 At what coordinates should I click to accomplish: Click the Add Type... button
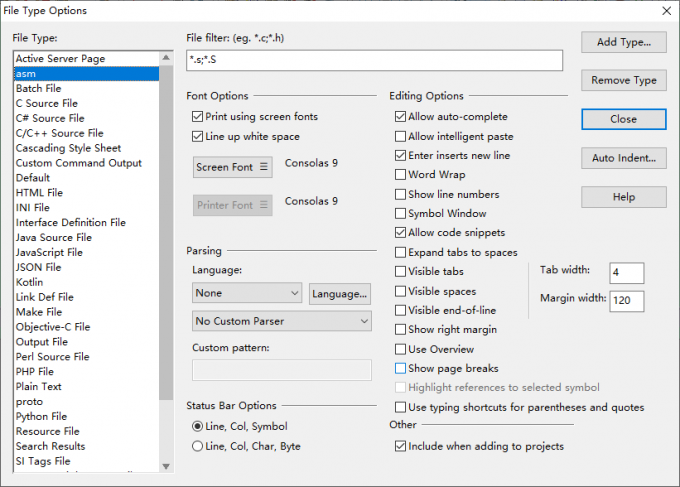pyautogui.click(x=624, y=42)
